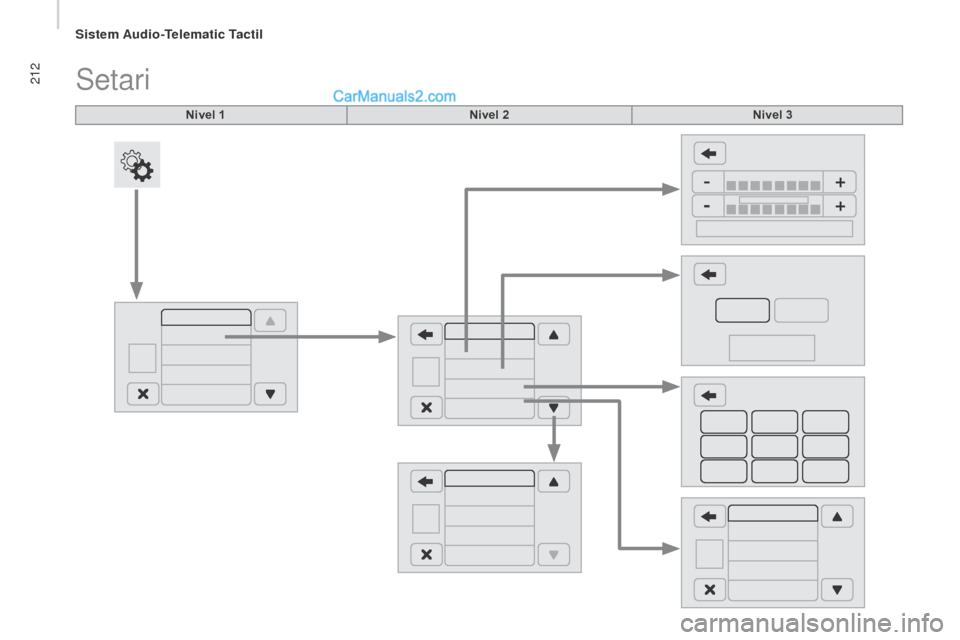Image resolution: width=960 pixels, height=640 pixels.
Task: Click the up arrow in upper Nivel 2 panel
Action: (553, 334)
